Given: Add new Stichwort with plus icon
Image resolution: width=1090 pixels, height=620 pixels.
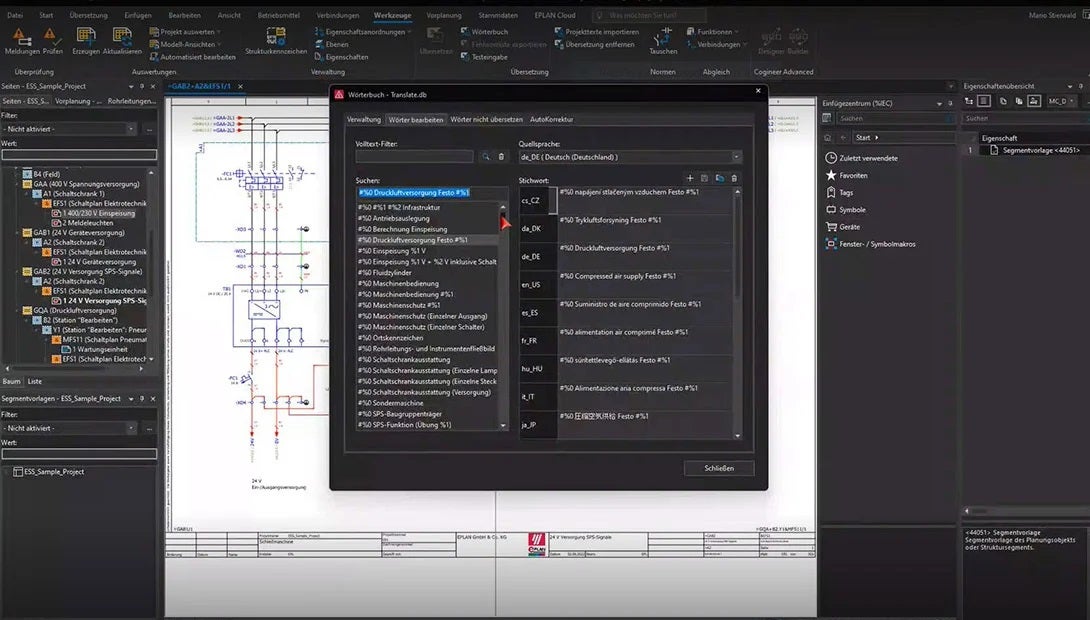Looking at the screenshot, I should [689, 178].
